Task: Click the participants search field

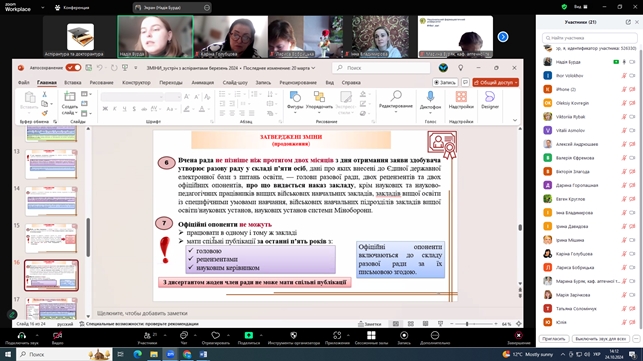Action: (x=589, y=38)
